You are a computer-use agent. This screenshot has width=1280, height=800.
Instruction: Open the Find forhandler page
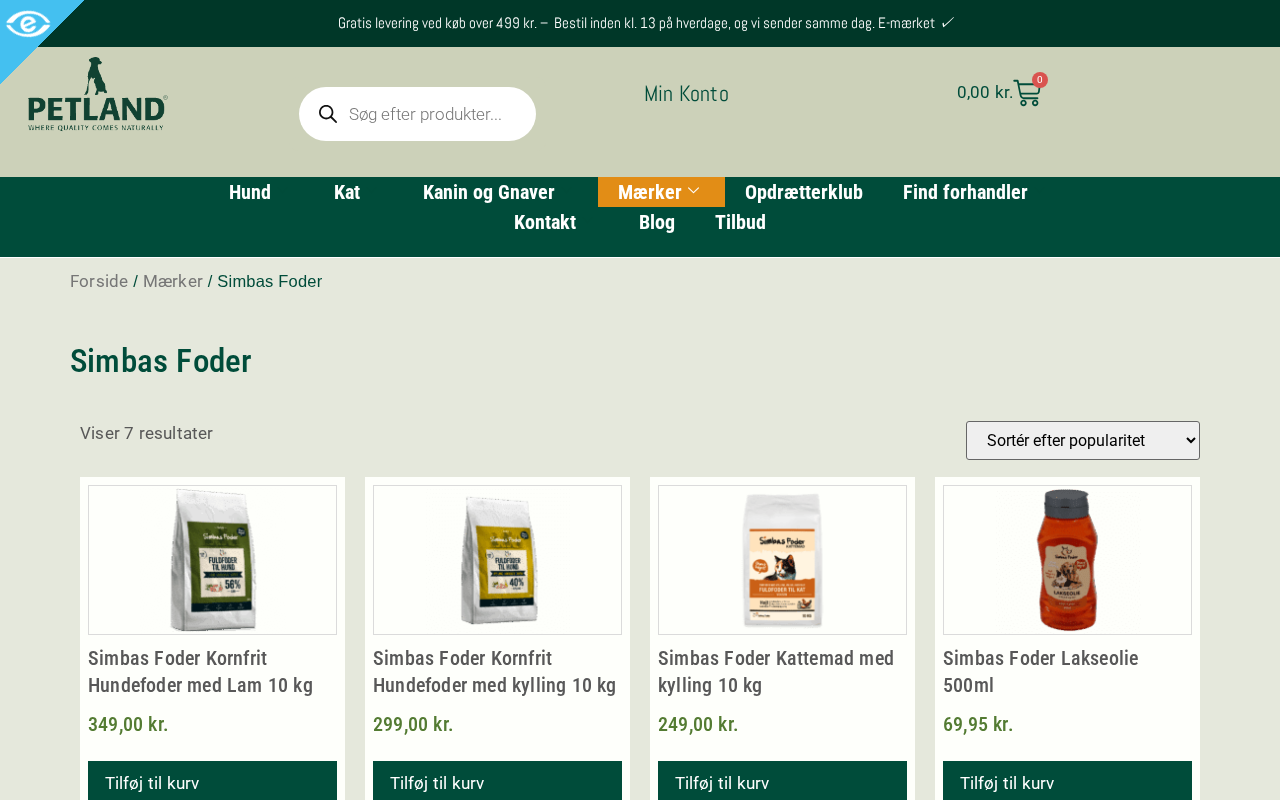click(x=965, y=192)
